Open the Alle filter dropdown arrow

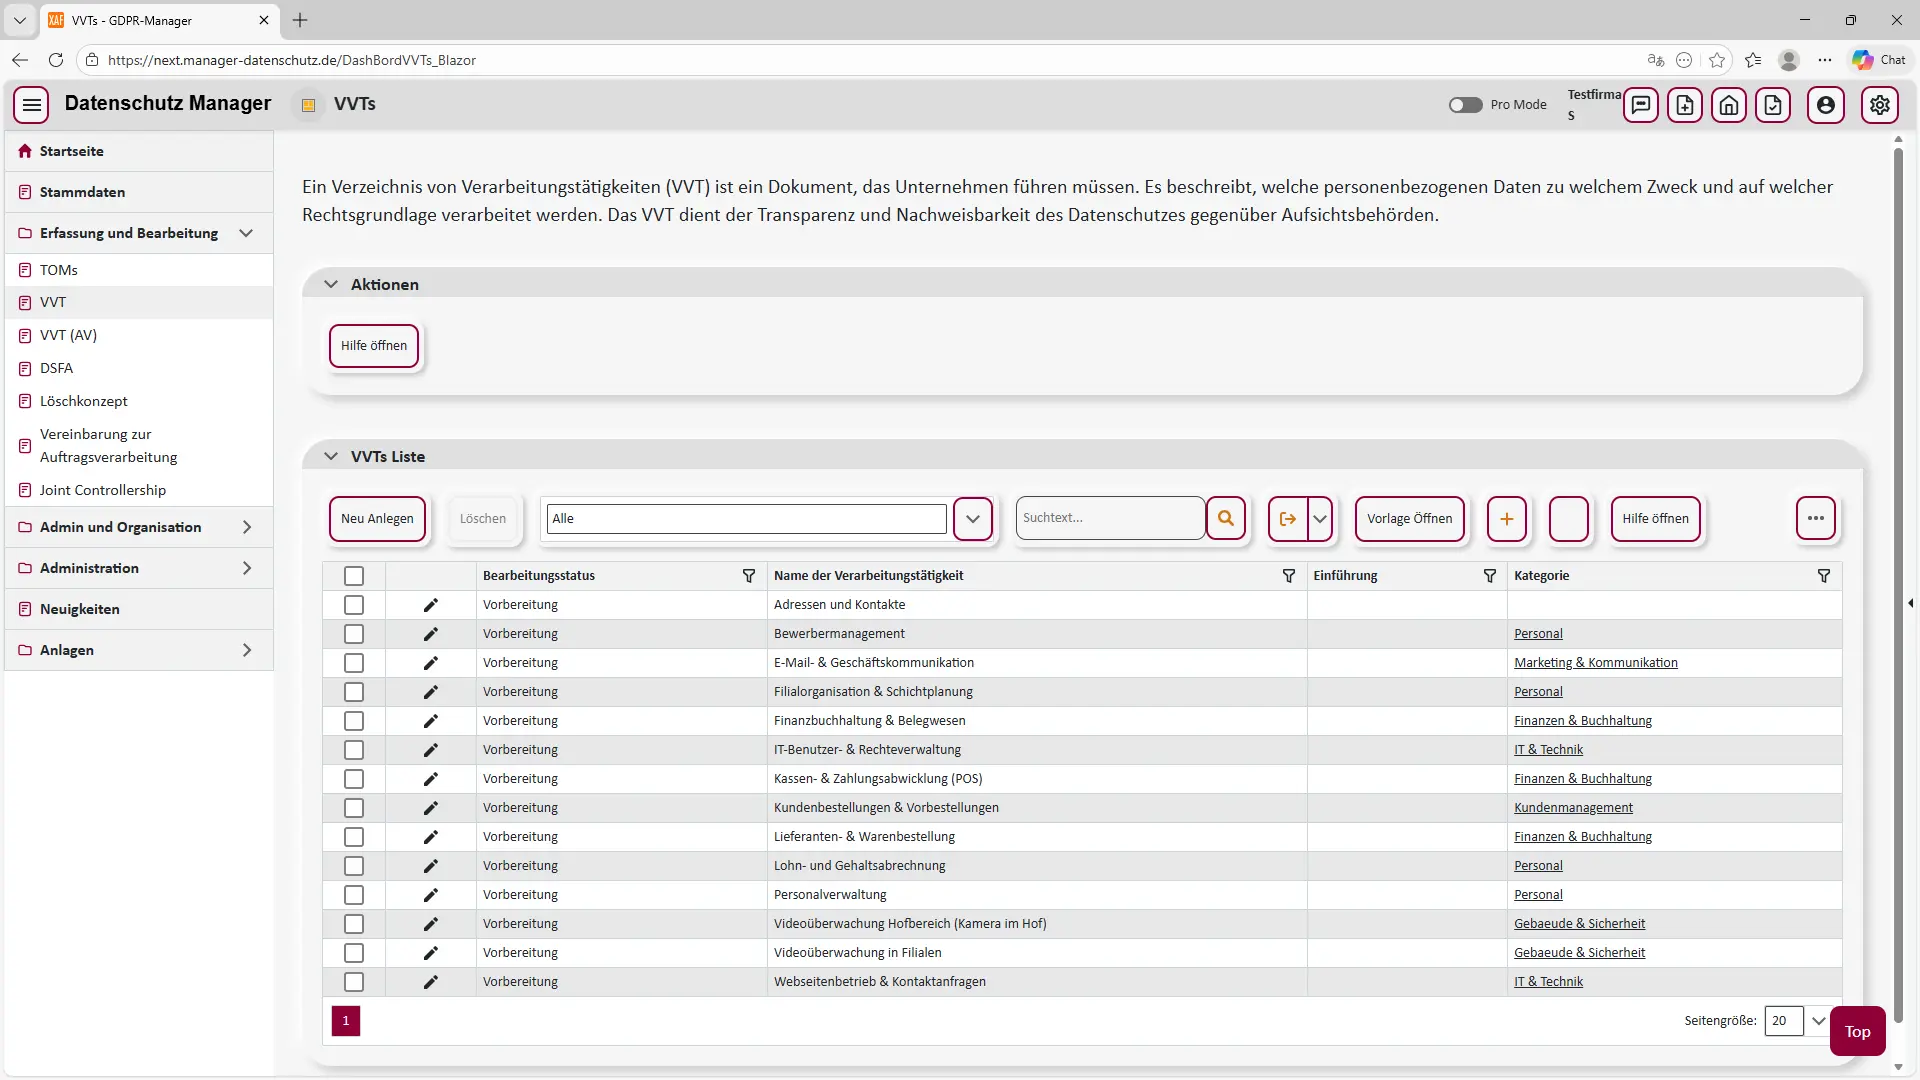(972, 518)
